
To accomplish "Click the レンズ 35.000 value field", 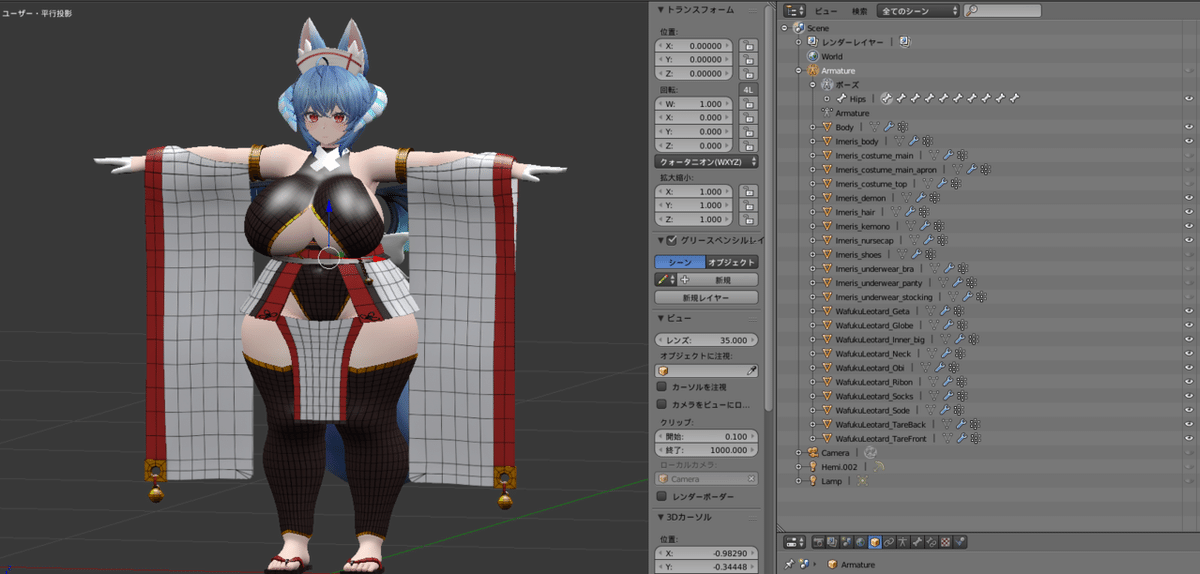I will tap(706, 340).
